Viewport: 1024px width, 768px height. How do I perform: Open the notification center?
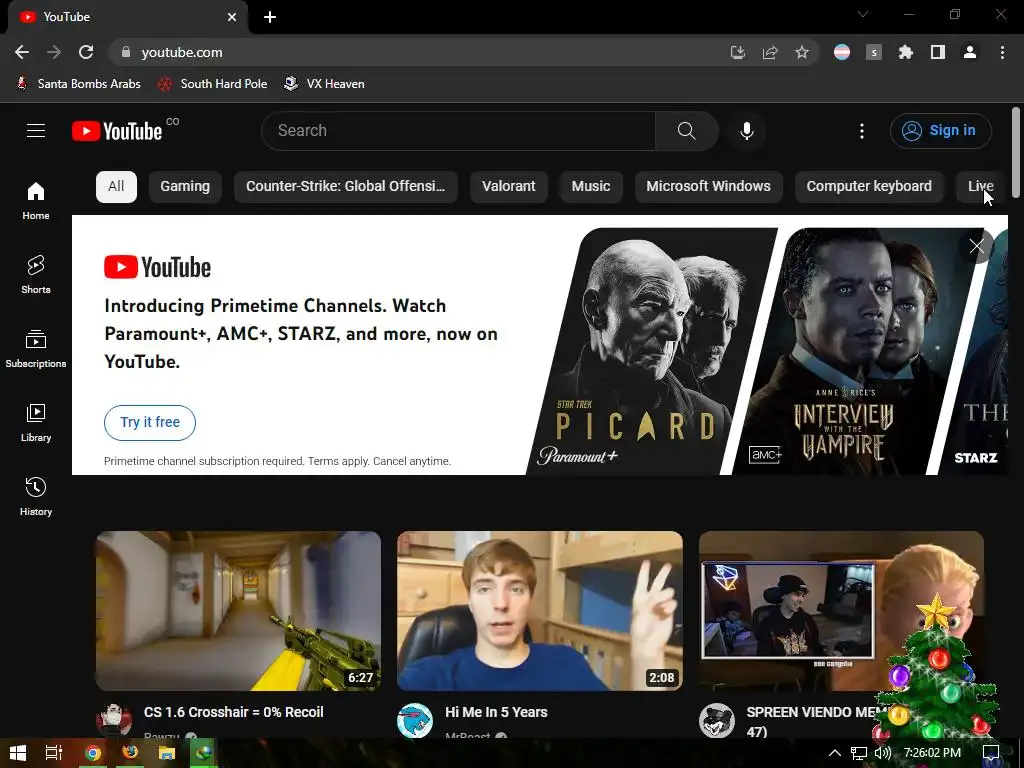pyautogui.click(x=991, y=753)
